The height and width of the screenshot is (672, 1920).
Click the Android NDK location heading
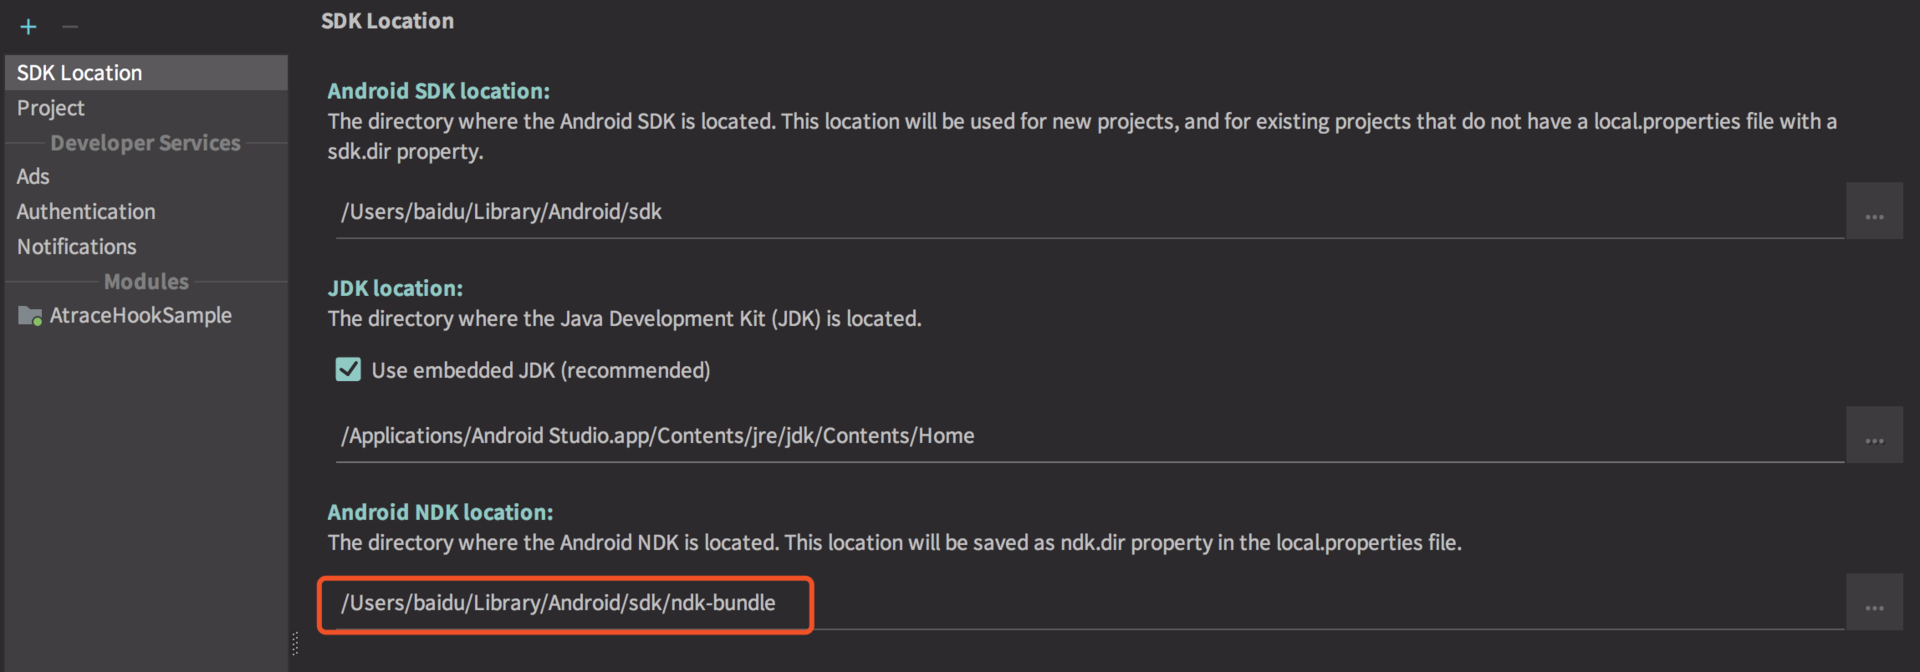[440, 512]
